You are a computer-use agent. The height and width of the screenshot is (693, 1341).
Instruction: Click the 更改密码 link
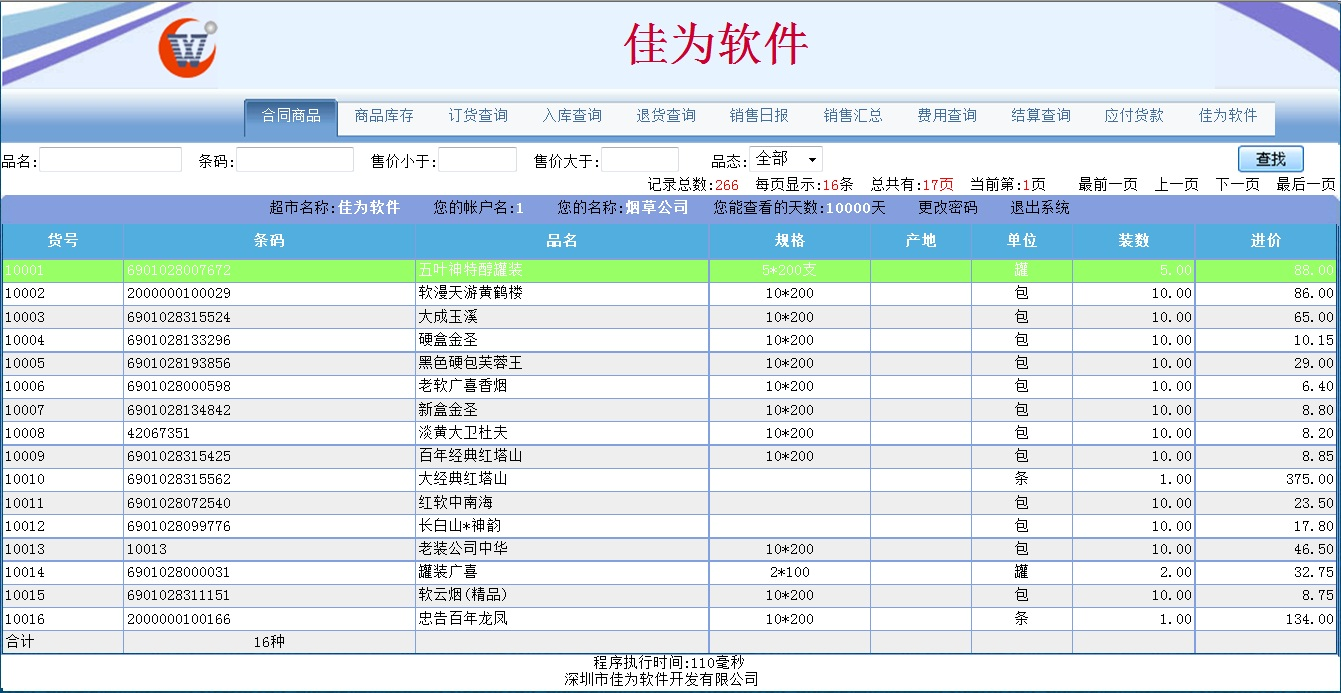pos(948,208)
